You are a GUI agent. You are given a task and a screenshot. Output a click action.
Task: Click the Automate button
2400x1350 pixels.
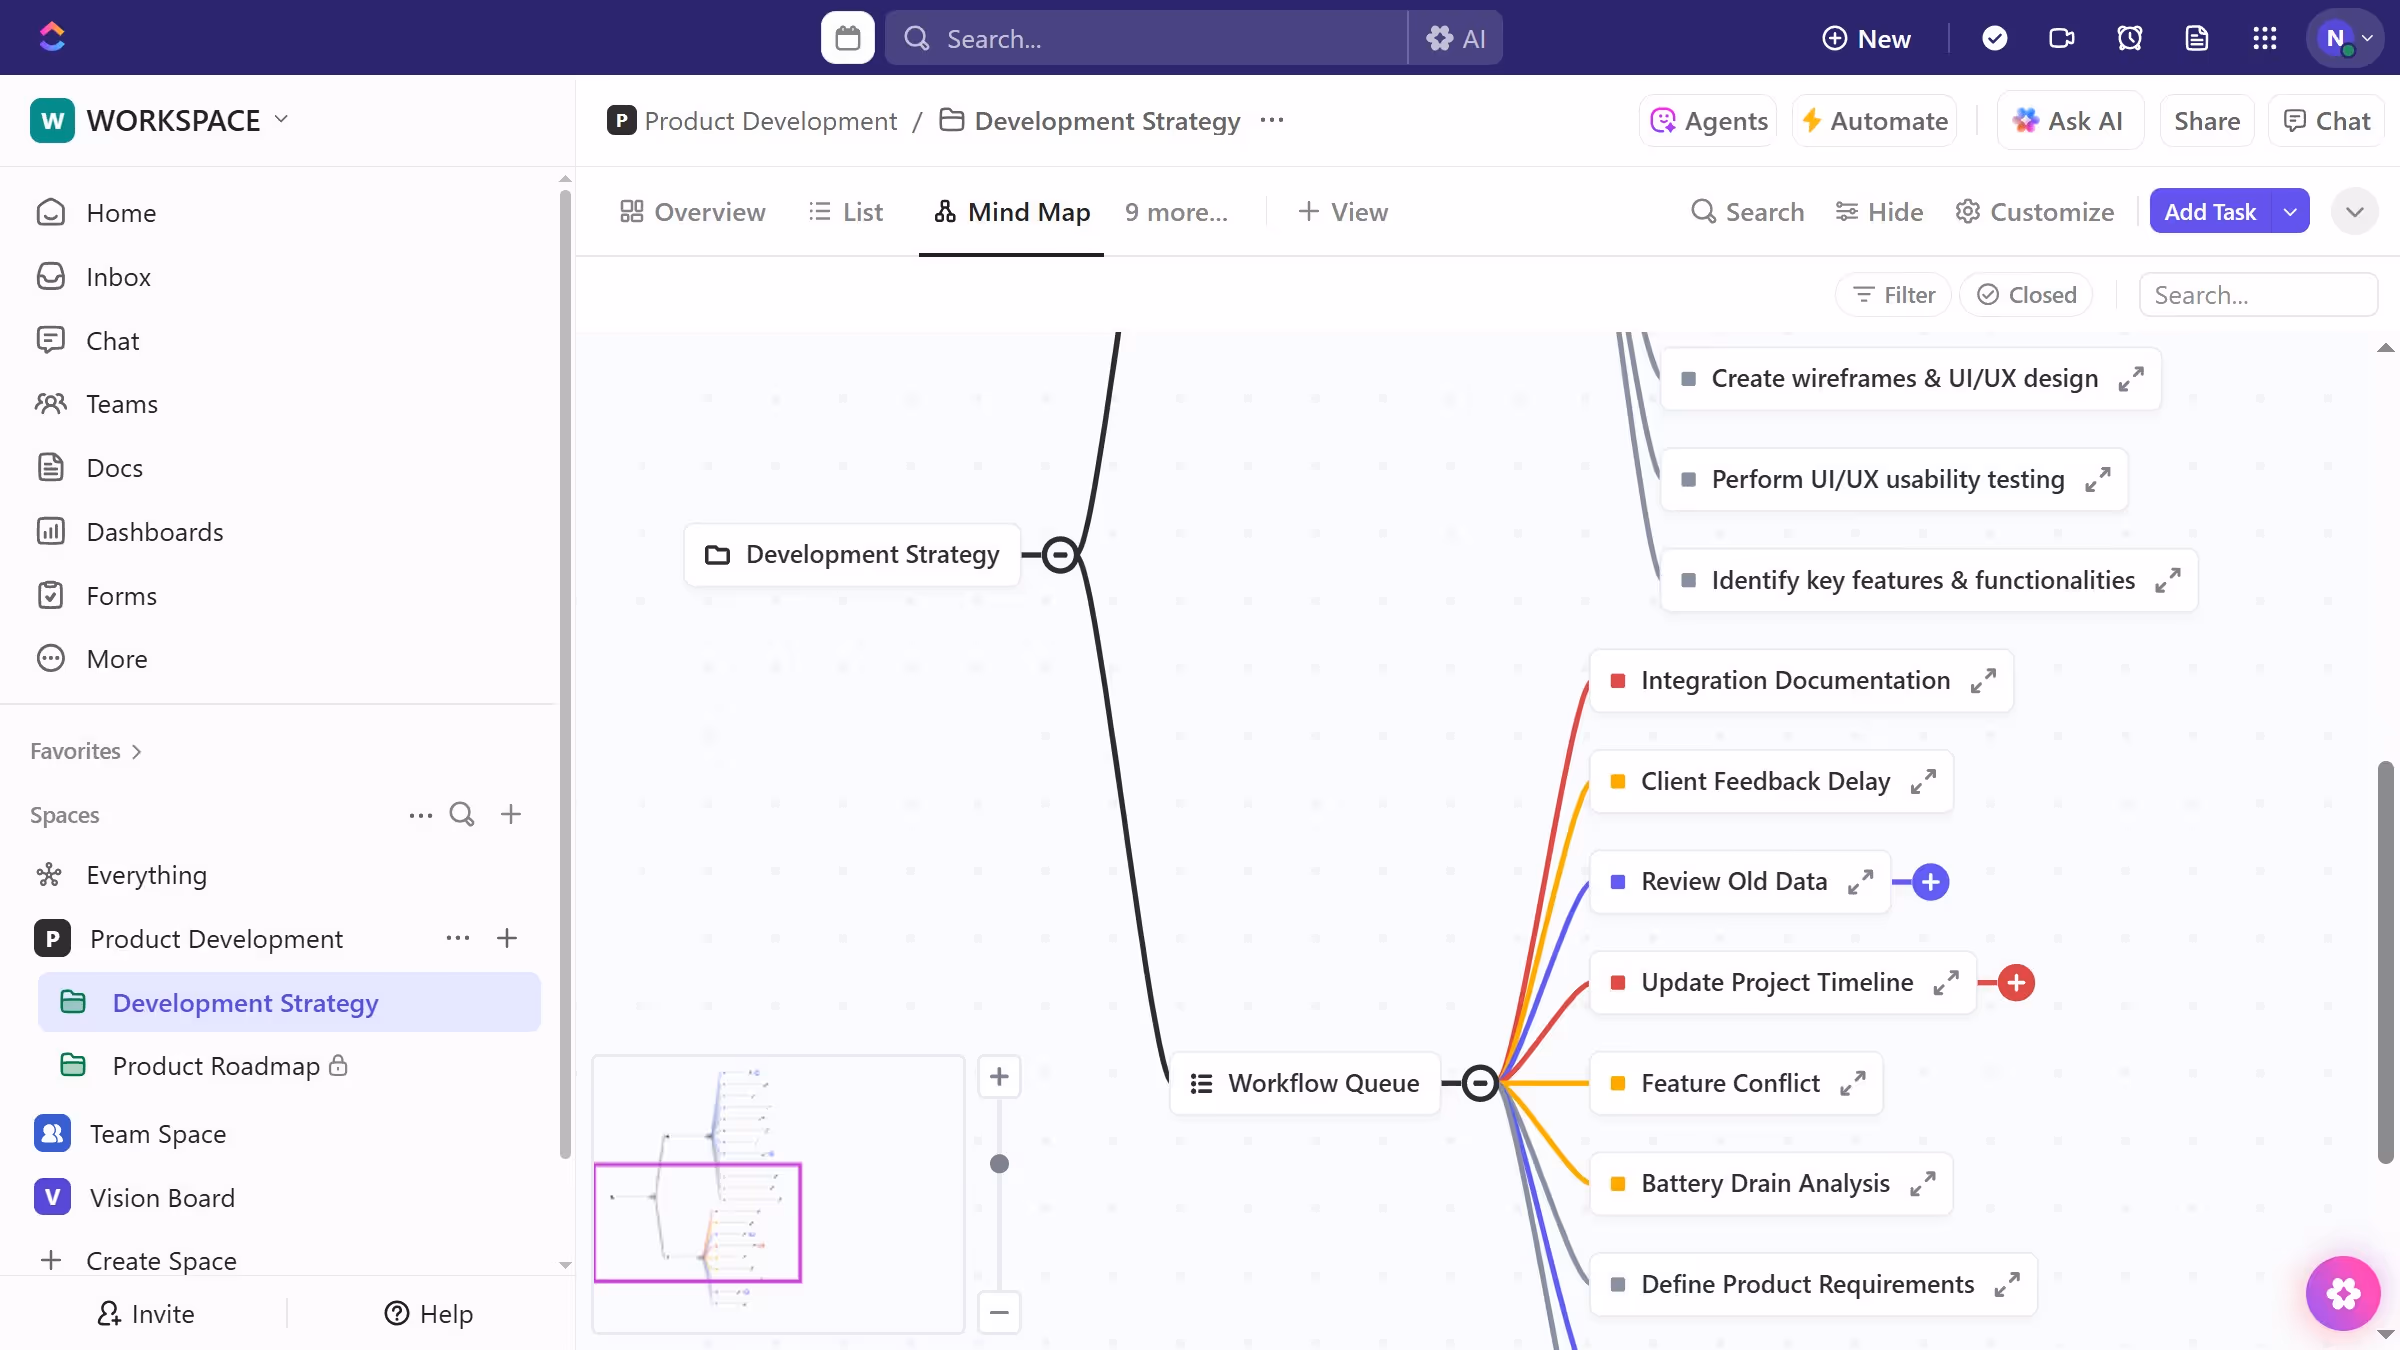(x=1874, y=121)
